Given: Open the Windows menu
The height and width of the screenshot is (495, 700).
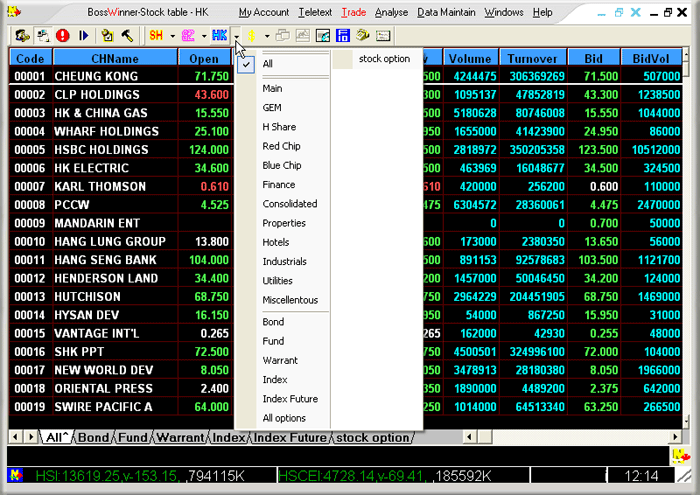Looking at the screenshot, I should (x=504, y=12).
